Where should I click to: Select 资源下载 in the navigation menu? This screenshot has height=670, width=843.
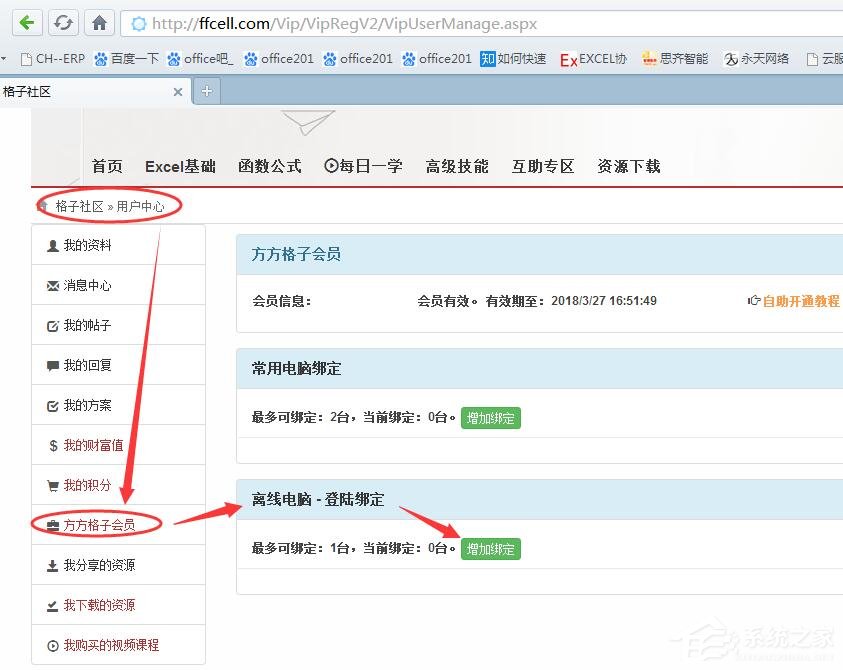(629, 166)
